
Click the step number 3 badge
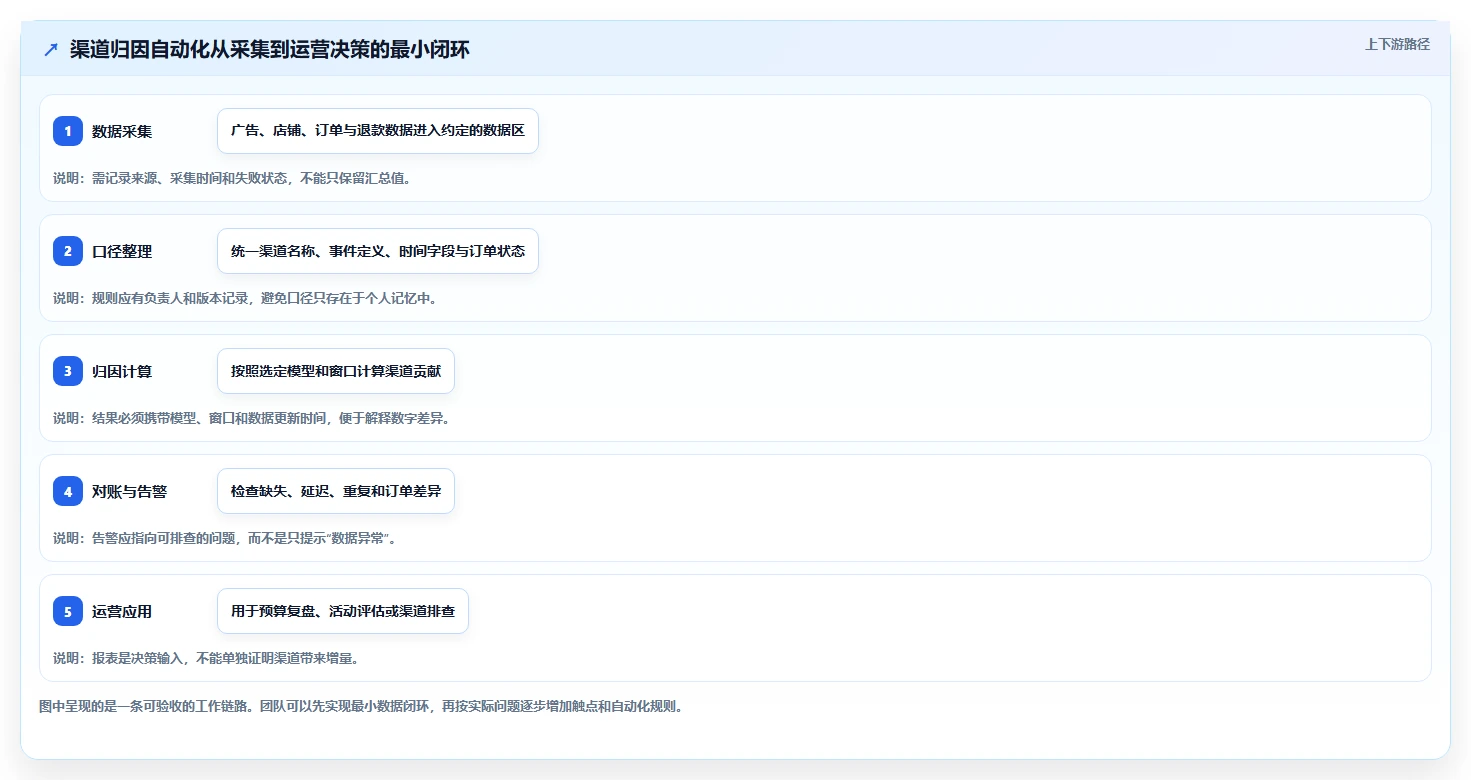coord(68,371)
